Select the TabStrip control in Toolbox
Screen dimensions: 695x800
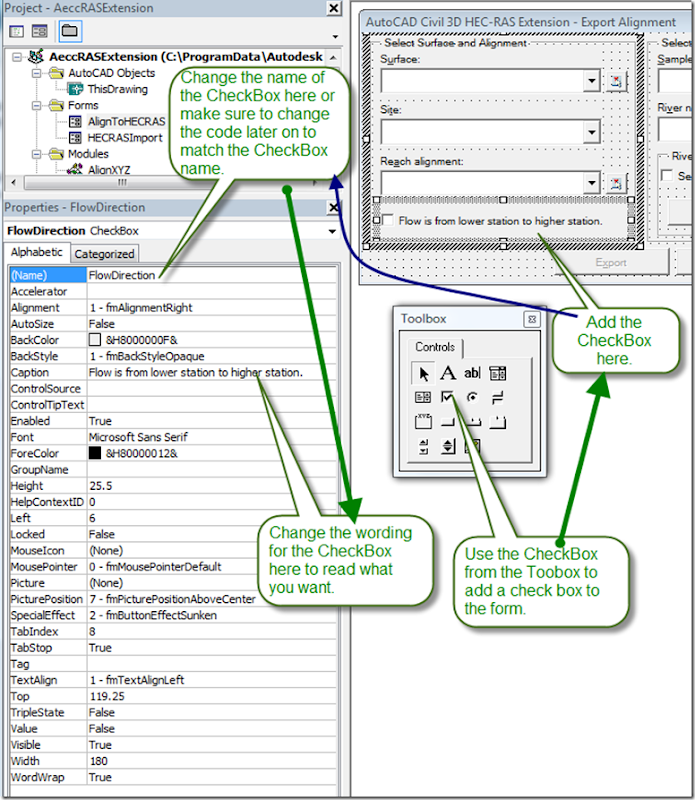[473, 422]
